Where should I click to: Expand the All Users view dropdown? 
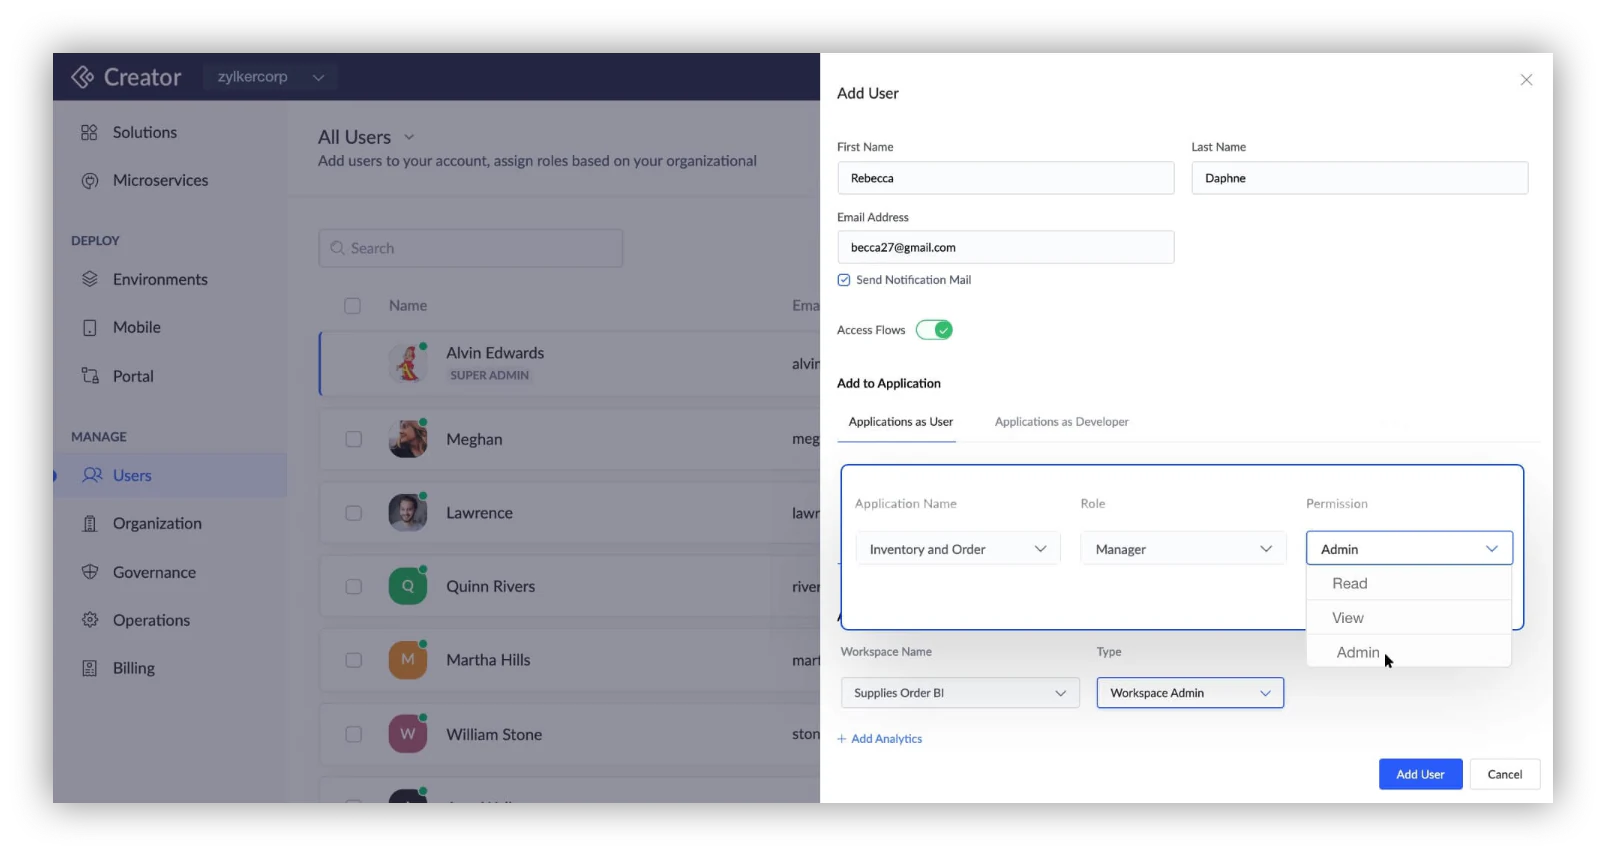click(409, 137)
